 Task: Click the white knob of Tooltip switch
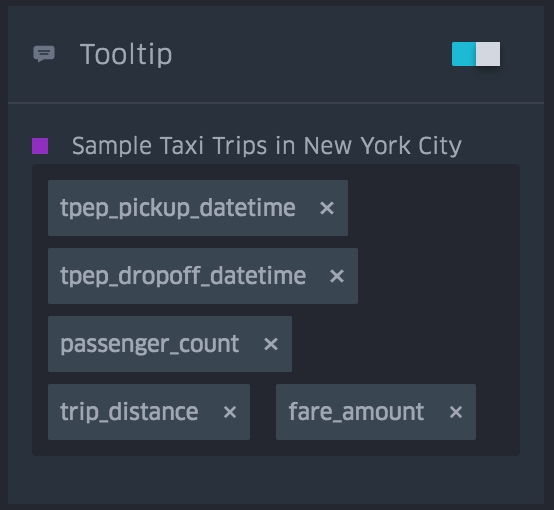tap(488, 54)
